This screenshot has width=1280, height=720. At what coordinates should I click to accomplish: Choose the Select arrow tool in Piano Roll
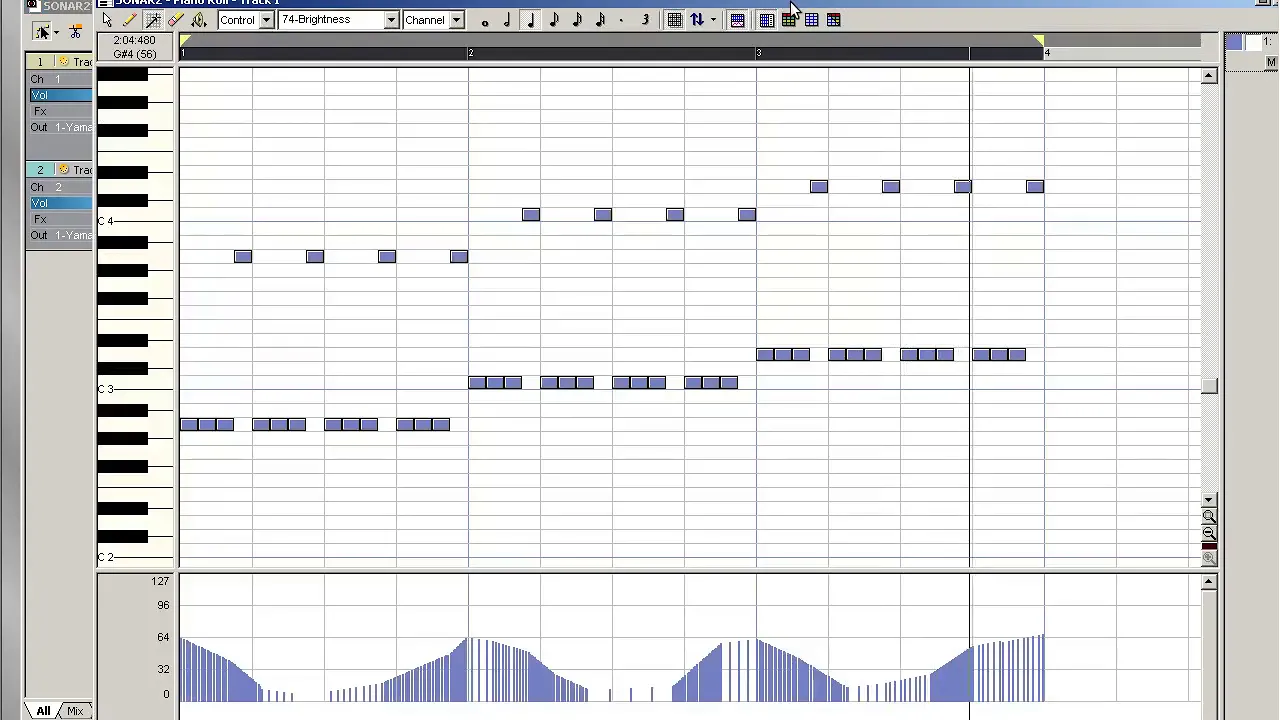(107, 20)
